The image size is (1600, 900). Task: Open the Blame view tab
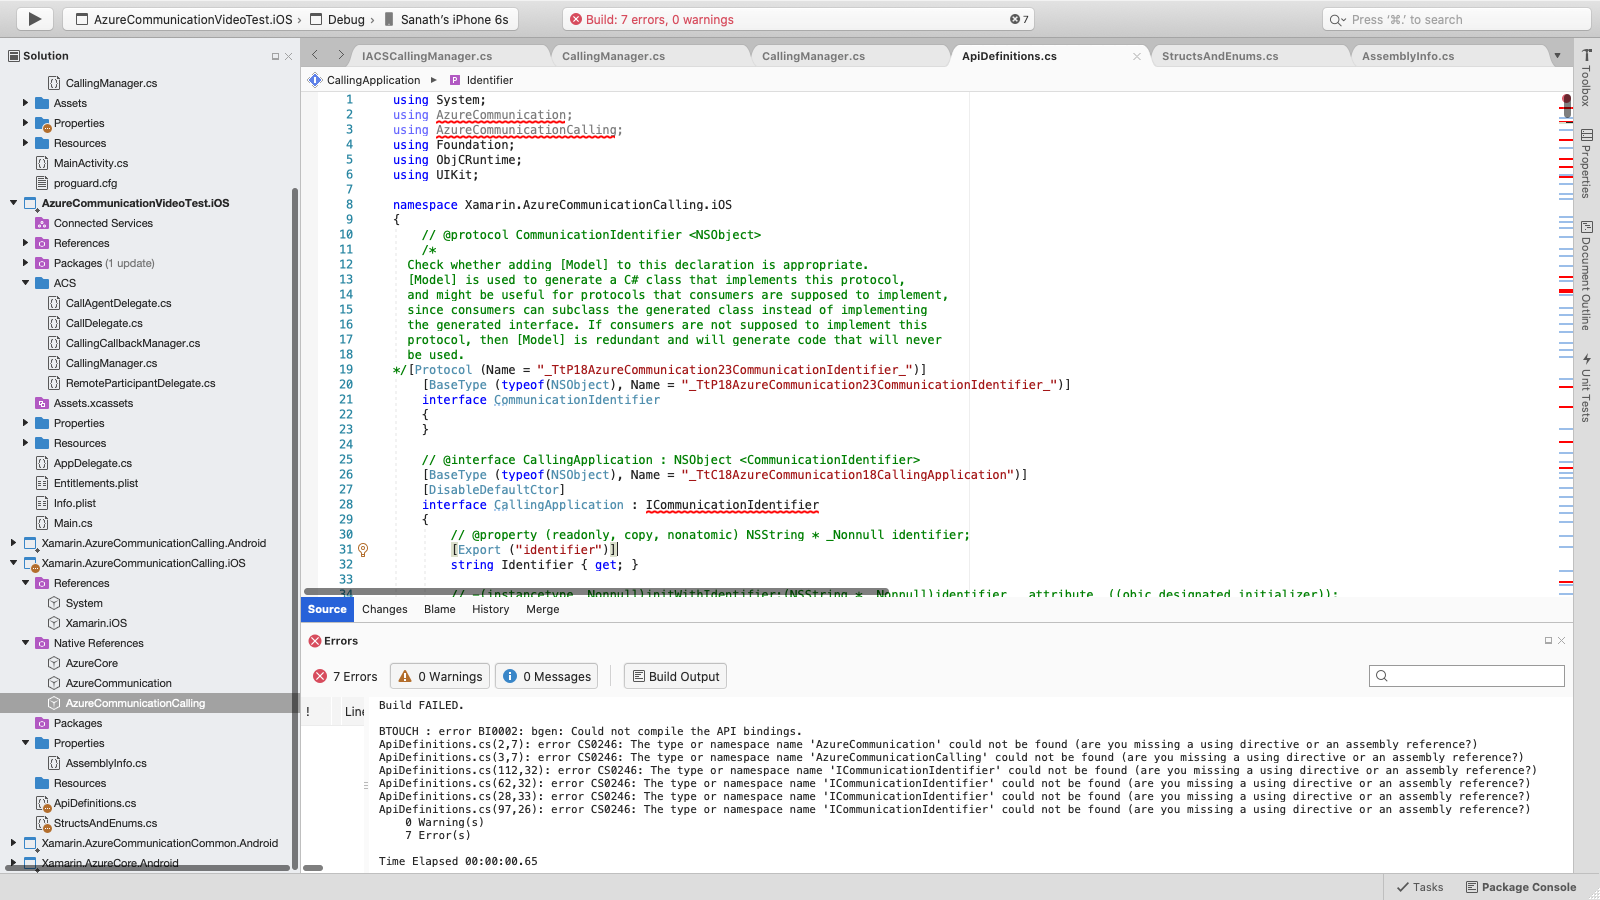pyautogui.click(x=440, y=609)
